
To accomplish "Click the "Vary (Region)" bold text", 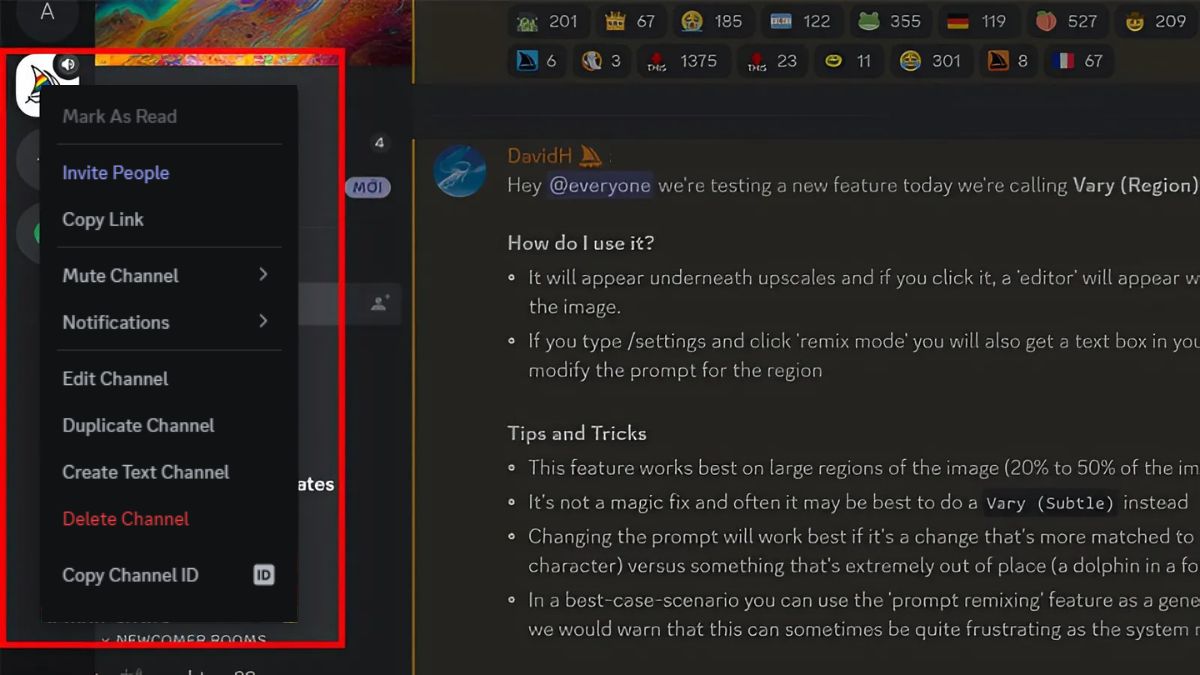I will 1135,185.
